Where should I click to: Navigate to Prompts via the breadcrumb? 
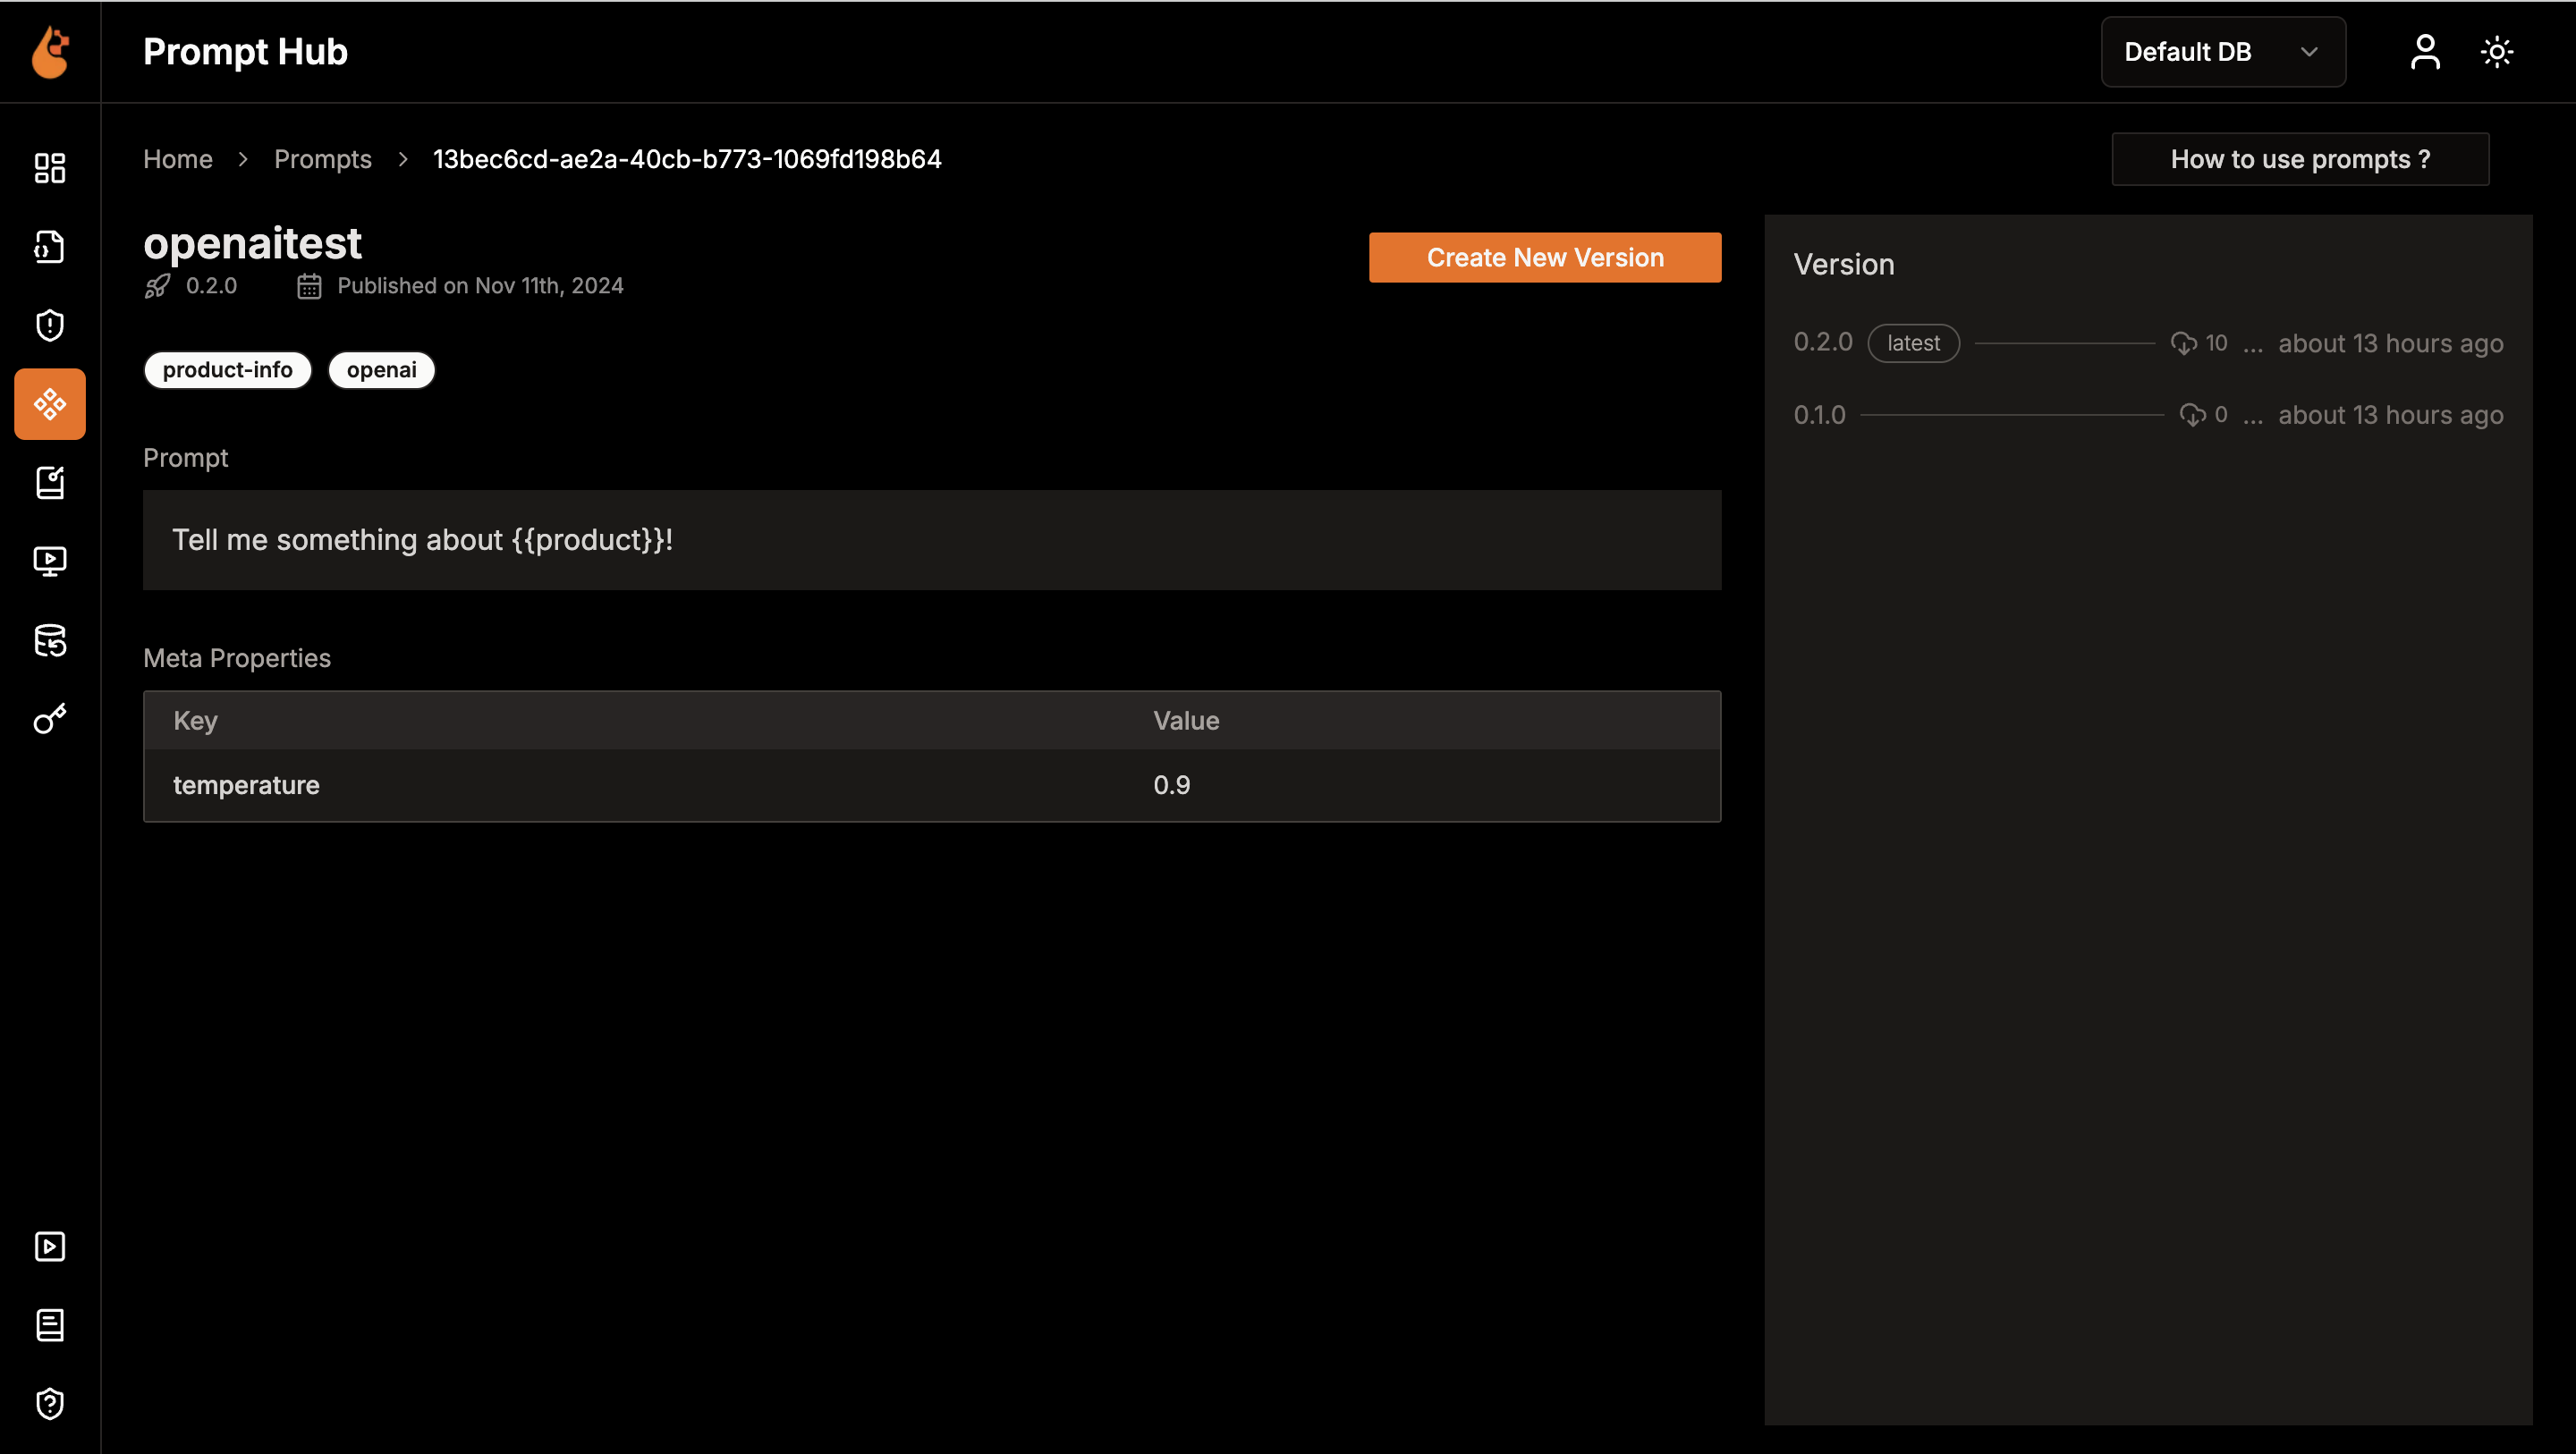click(323, 158)
